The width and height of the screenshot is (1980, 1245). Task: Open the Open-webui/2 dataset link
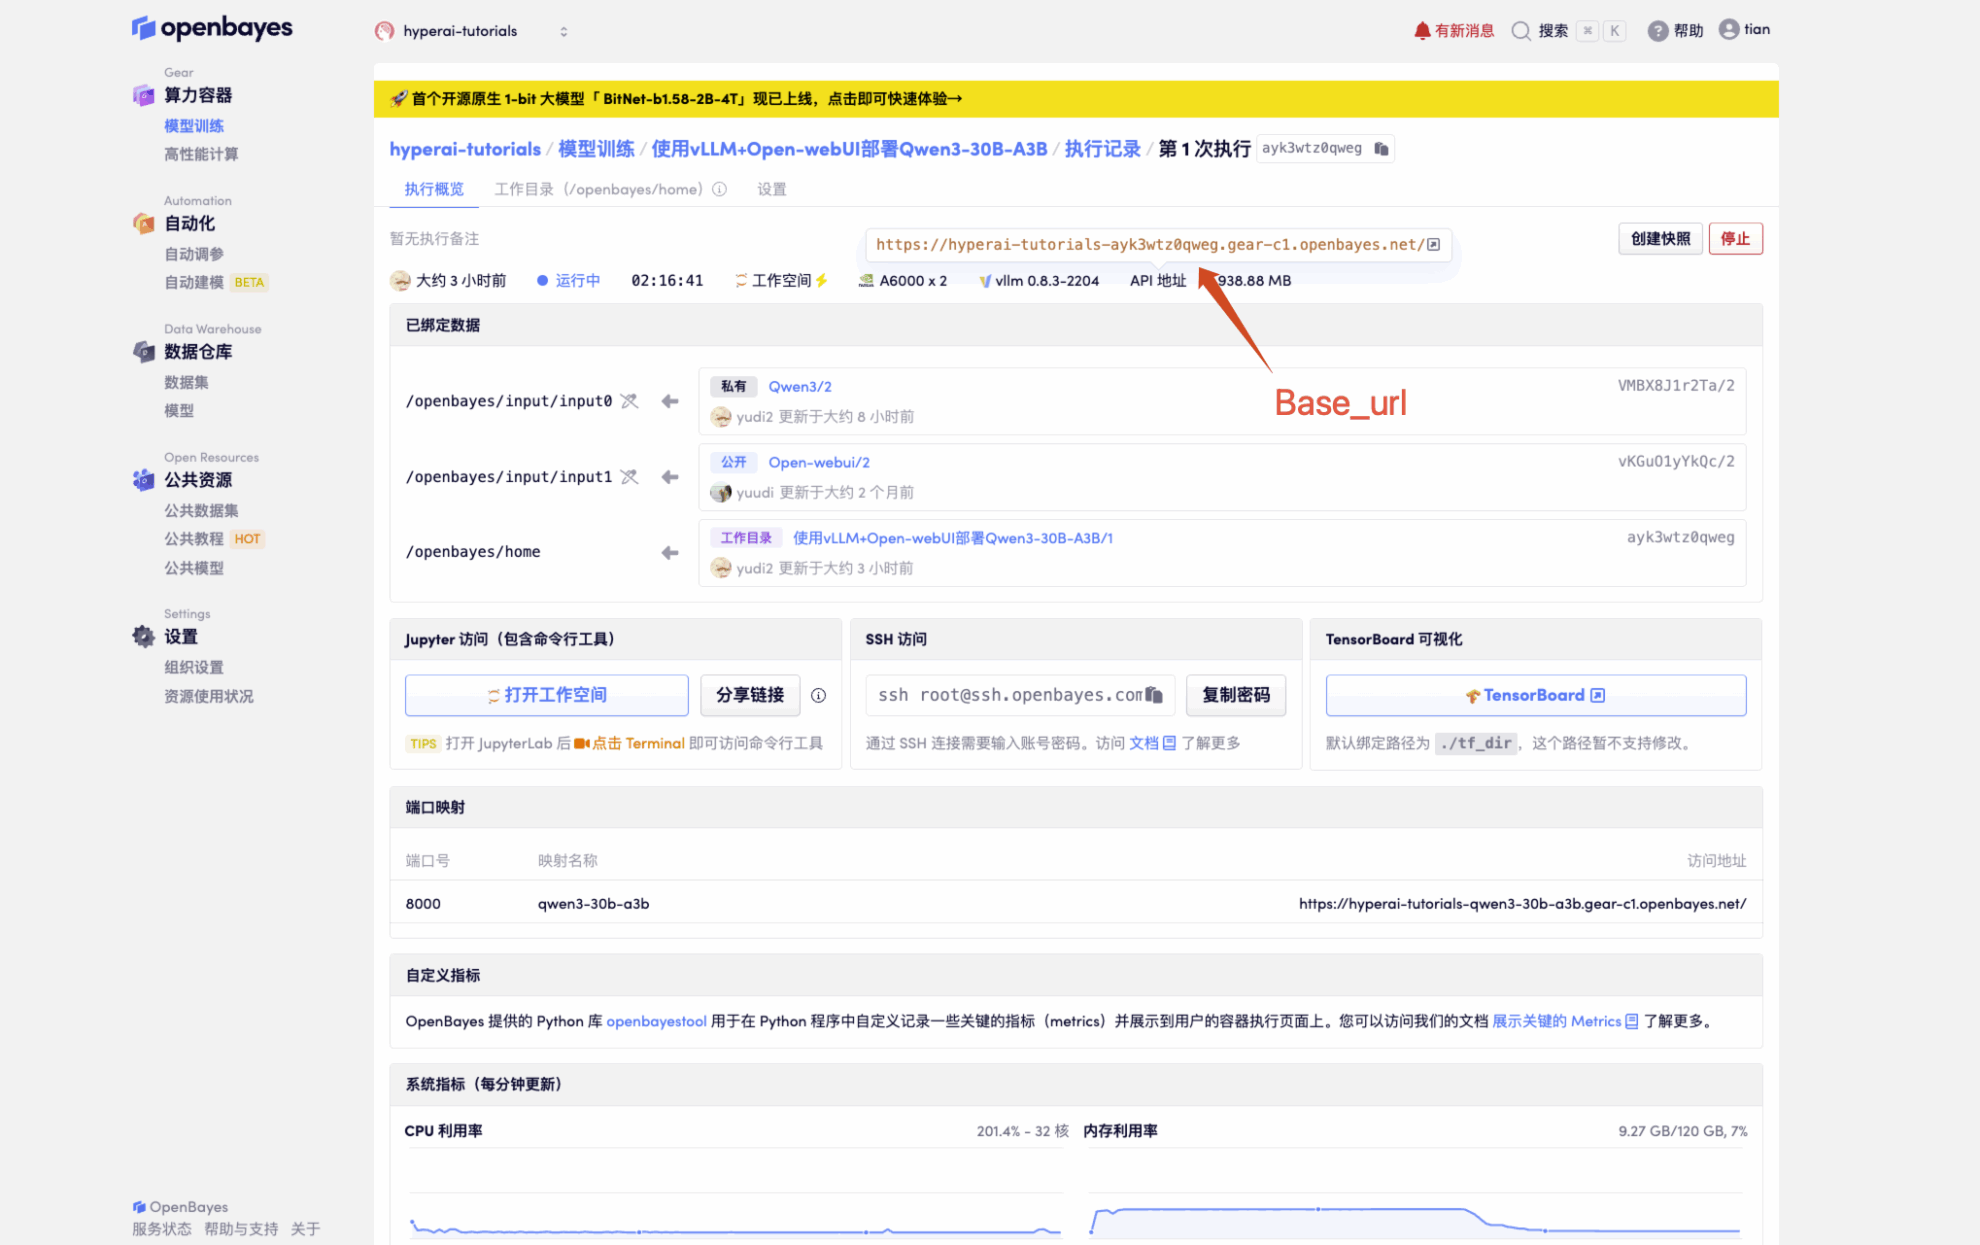[818, 462]
